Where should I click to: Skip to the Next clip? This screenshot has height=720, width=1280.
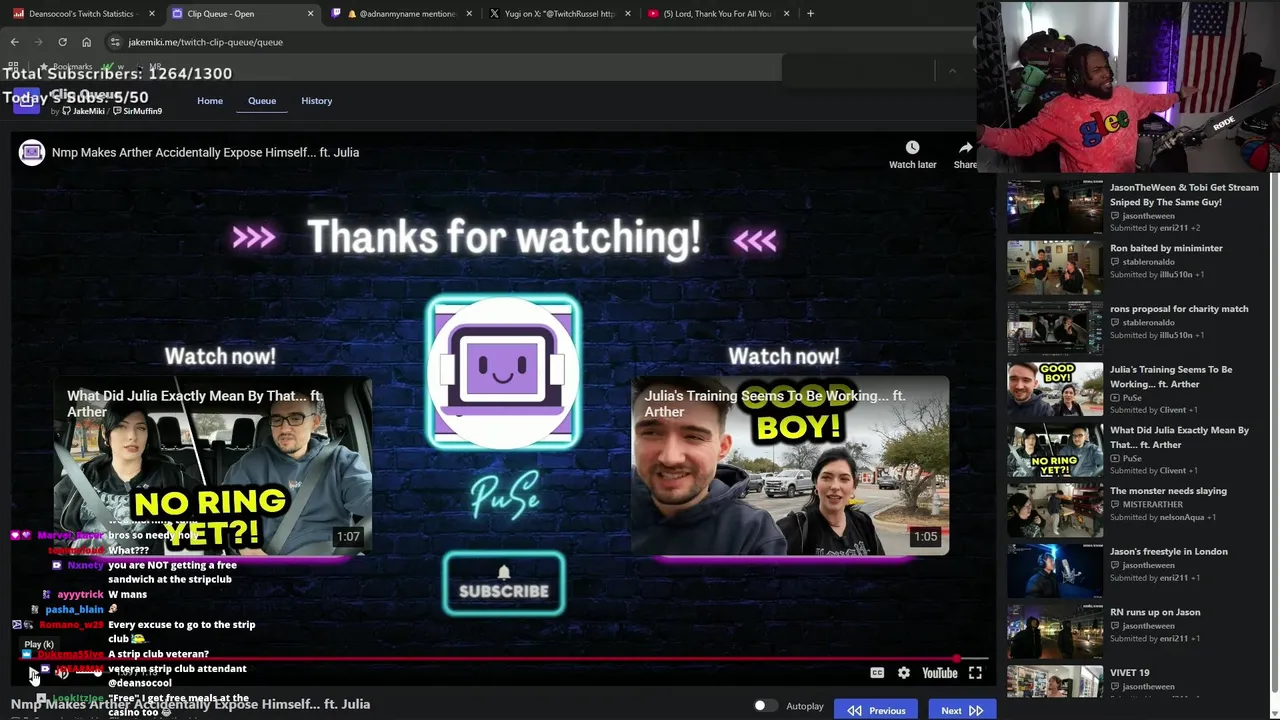(x=962, y=710)
